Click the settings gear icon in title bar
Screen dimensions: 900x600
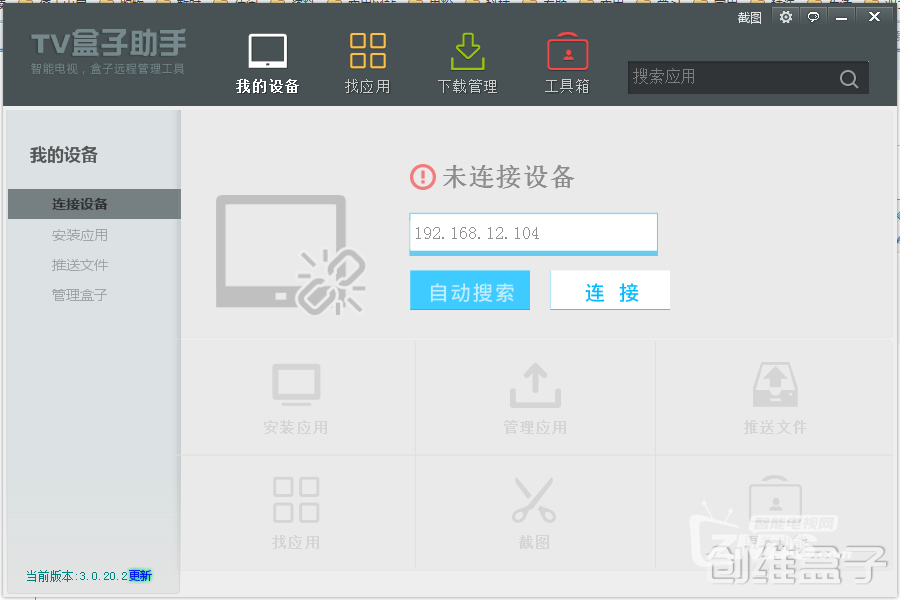786,17
